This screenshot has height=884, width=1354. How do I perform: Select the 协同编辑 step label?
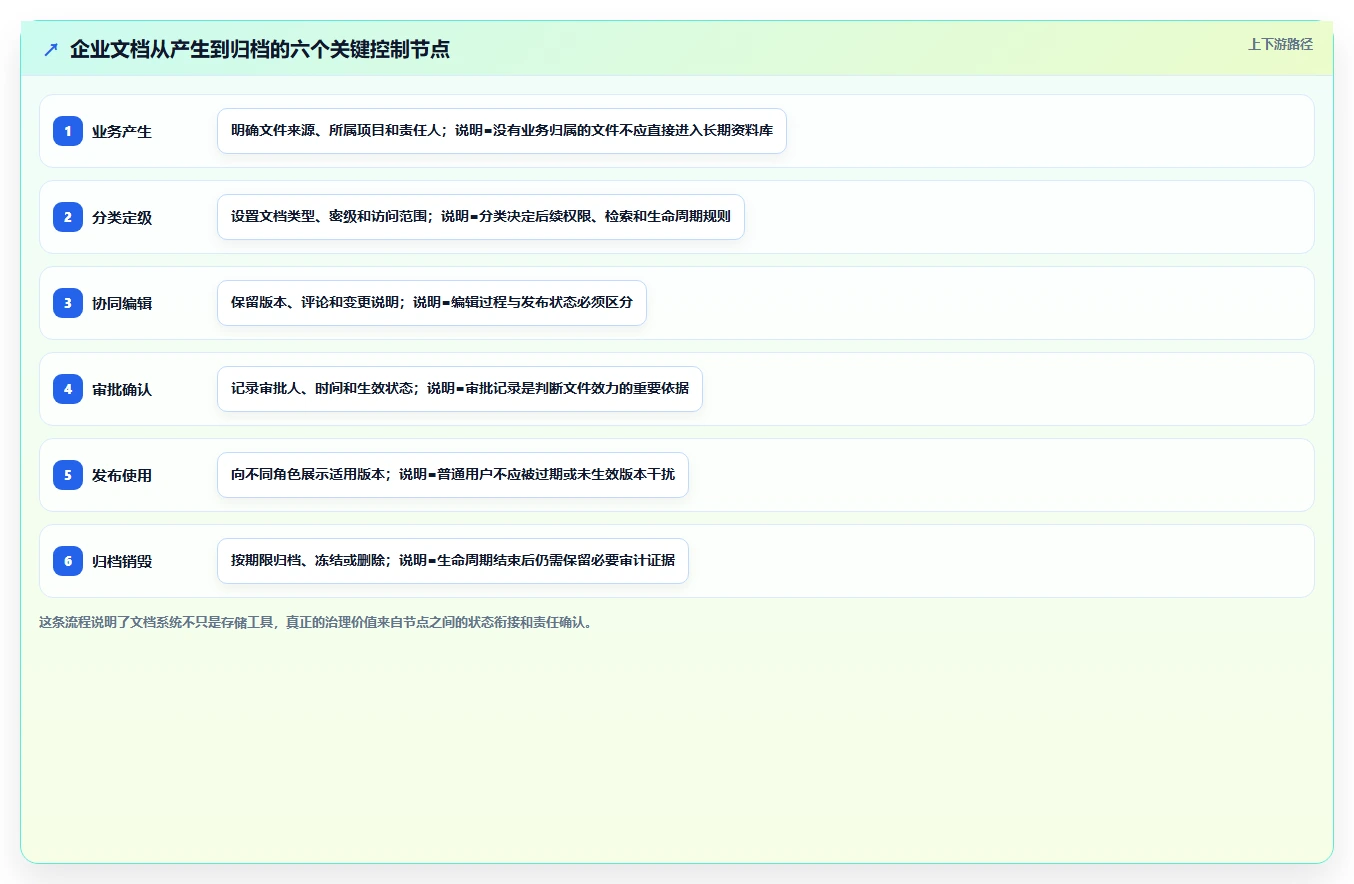pos(122,303)
